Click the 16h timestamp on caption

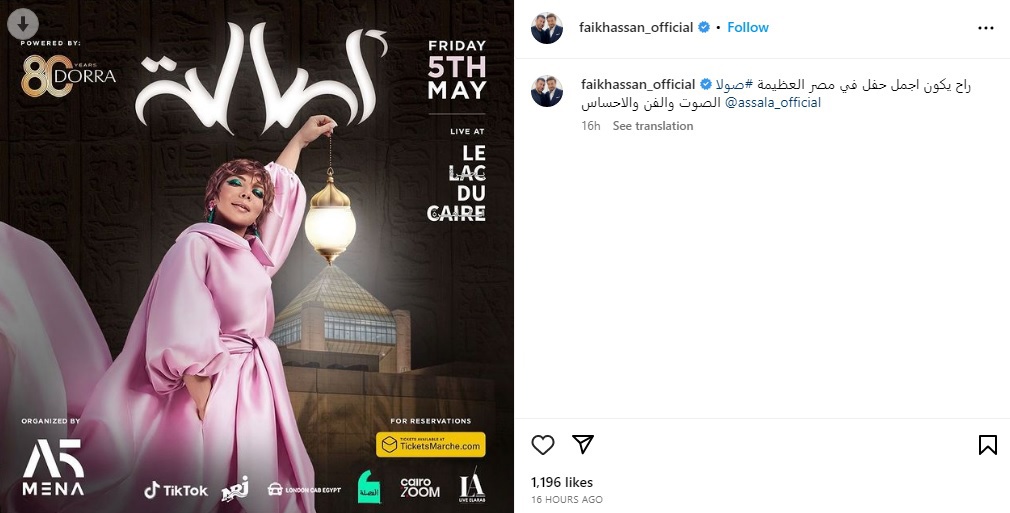[591, 126]
